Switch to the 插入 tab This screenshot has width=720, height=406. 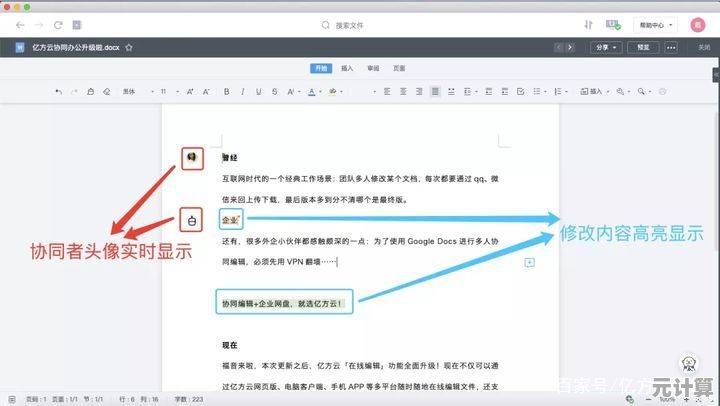pos(347,69)
